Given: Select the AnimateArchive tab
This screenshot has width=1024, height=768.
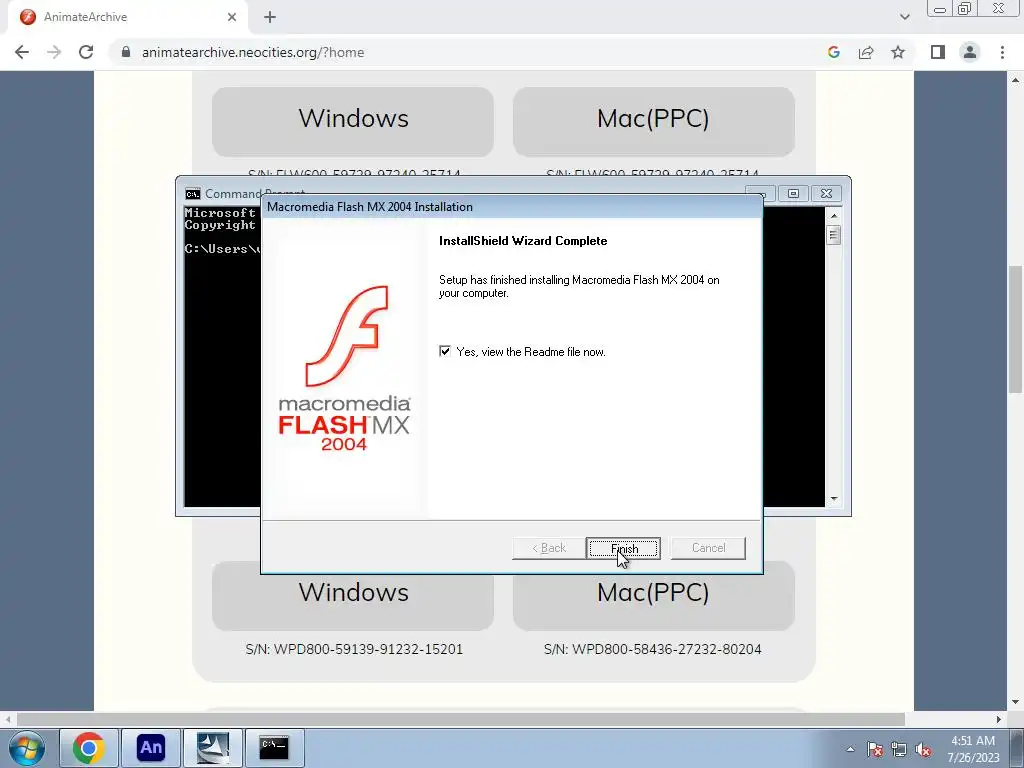Looking at the screenshot, I should click(x=127, y=17).
